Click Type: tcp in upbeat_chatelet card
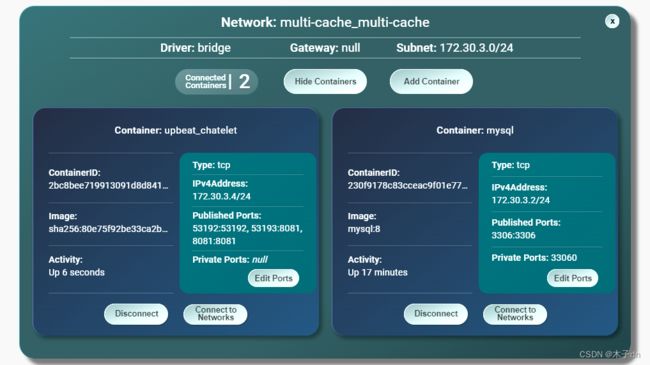This screenshot has height=365, width=650. (x=211, y=165)
